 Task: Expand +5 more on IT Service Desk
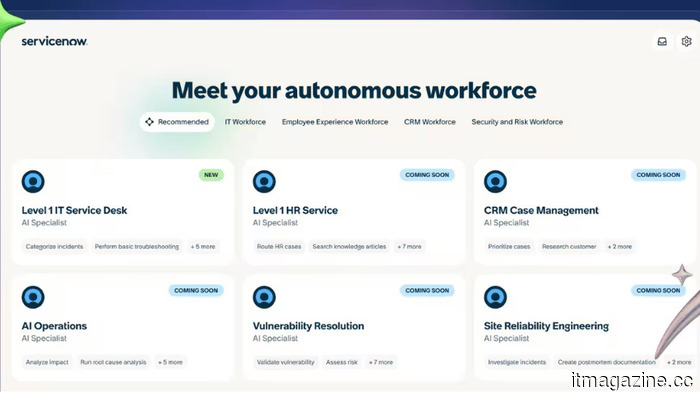[x=203, y=246]
